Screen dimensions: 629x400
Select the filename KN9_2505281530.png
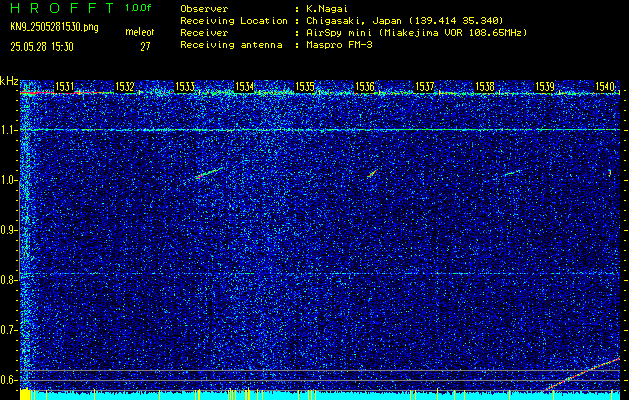(x=54, y=27)
